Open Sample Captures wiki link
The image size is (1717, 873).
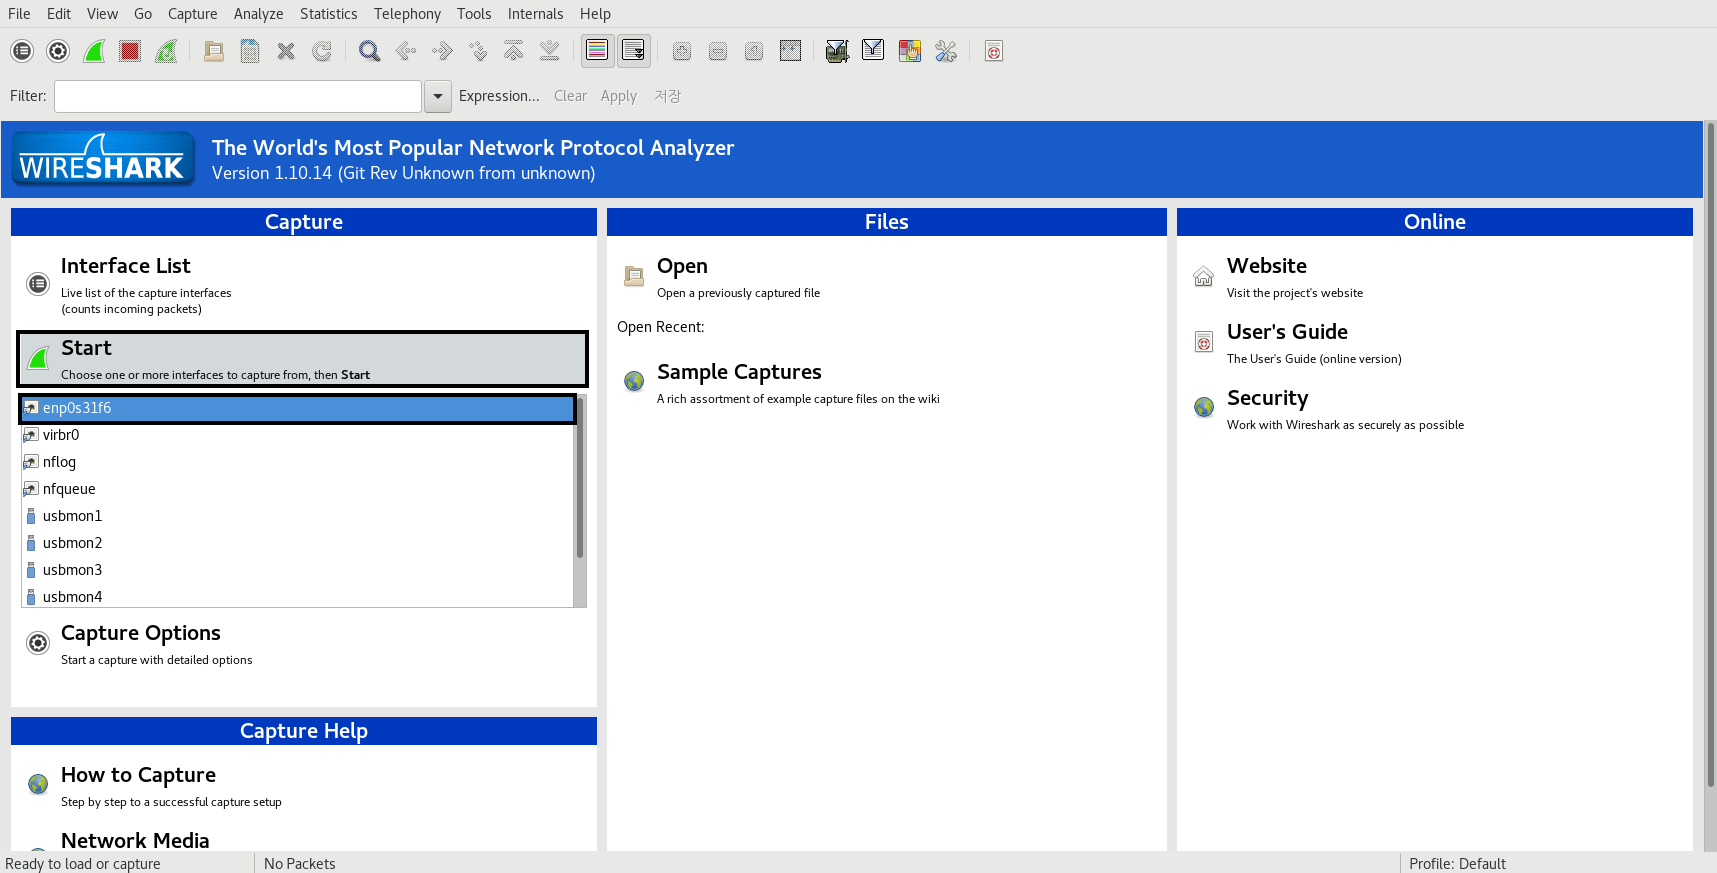click(739, 372)
